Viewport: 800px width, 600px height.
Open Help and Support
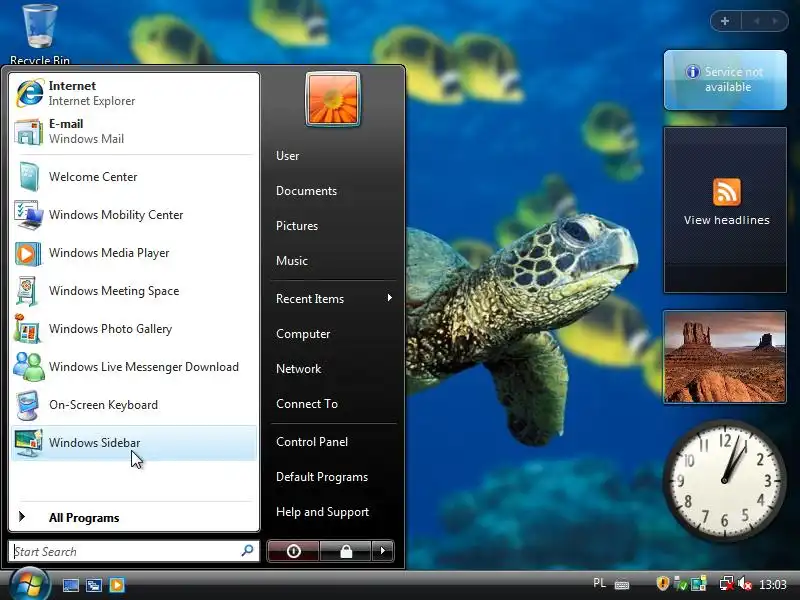[333, 512]
